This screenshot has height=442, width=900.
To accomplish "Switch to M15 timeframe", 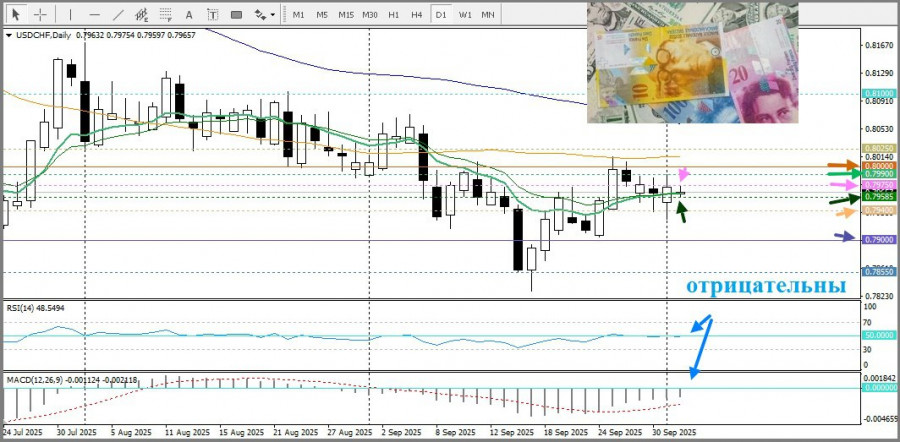I will point(346,15).
